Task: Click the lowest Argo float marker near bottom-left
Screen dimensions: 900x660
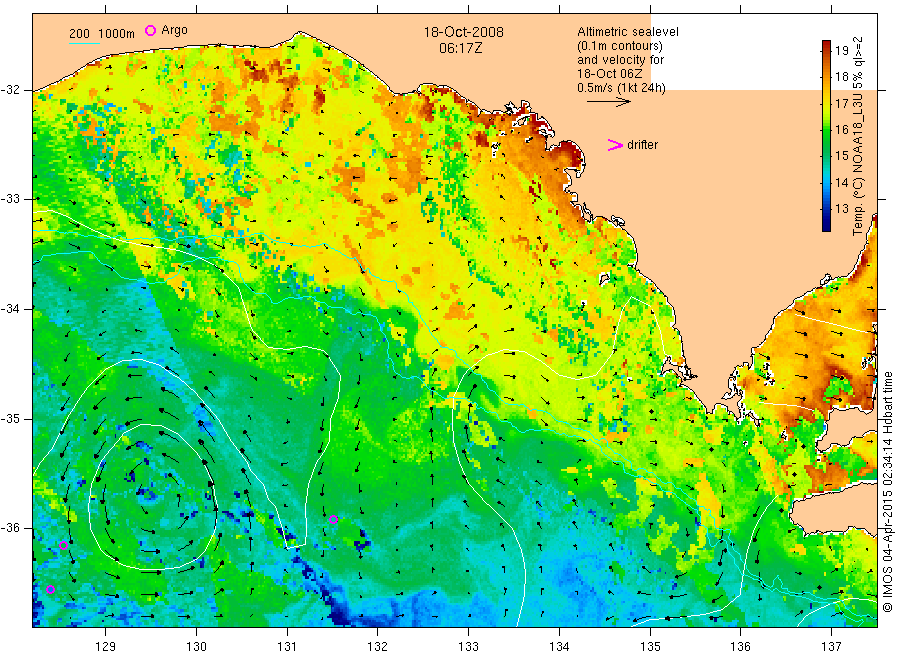Action: pos(51,589)
